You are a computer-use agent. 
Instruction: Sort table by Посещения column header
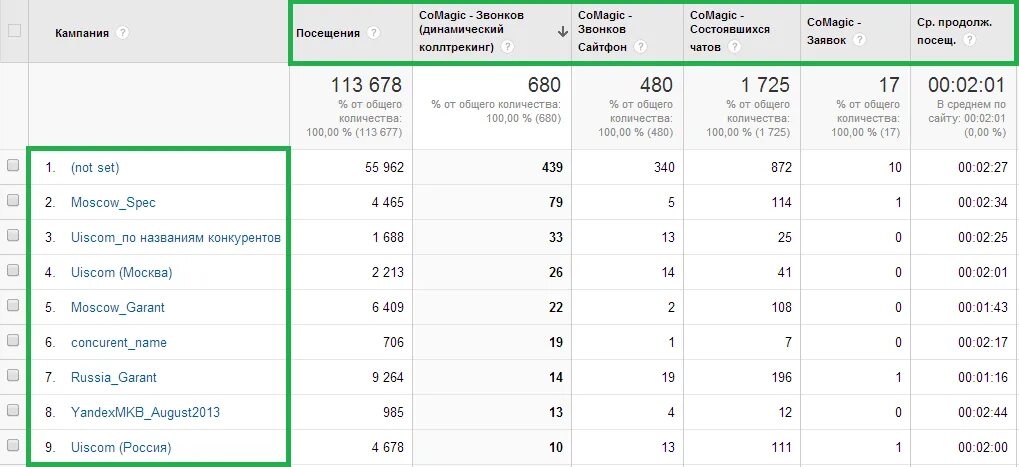point(328,32)
